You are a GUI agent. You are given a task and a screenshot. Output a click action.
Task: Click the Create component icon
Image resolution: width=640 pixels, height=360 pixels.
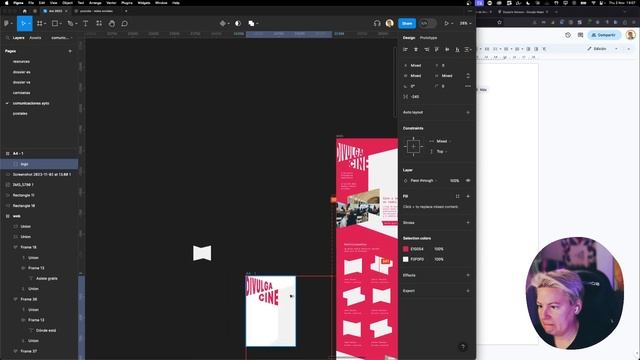(x=223, y=24)
